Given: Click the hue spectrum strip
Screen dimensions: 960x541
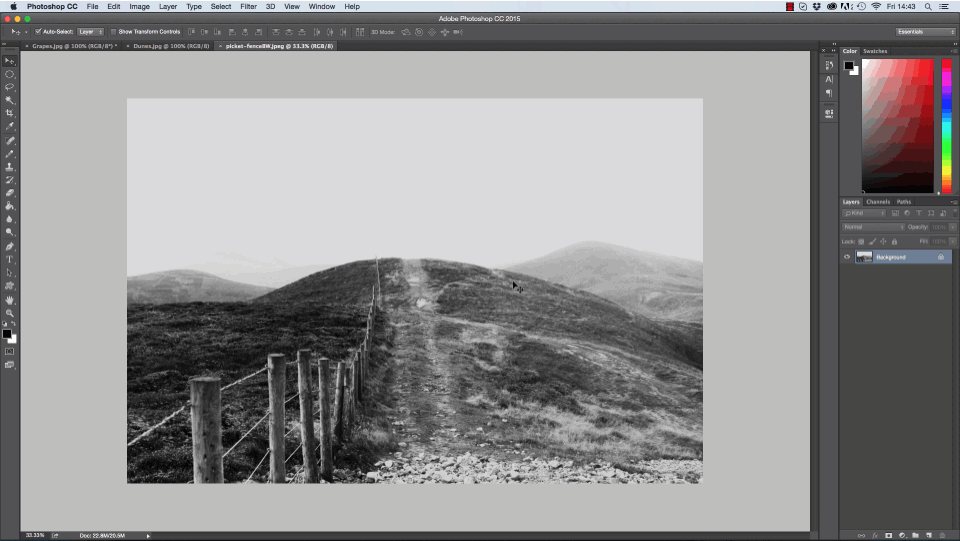Looking at the screenshot, I should click(947, 125).
